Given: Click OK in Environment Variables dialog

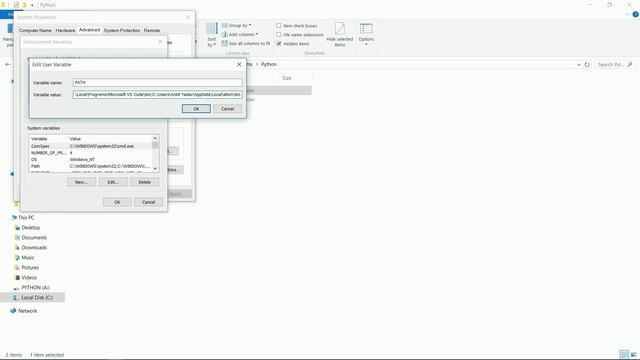Looking at the screenshot, I should [x=117, y=202].
